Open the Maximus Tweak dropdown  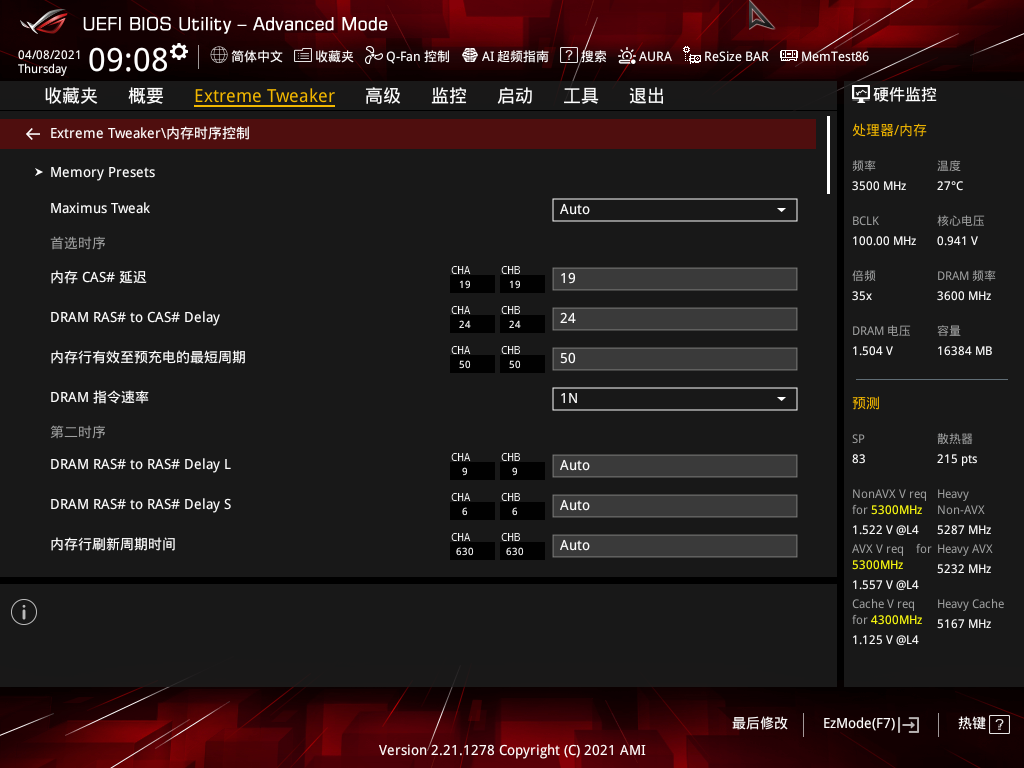tap(674, 209)
